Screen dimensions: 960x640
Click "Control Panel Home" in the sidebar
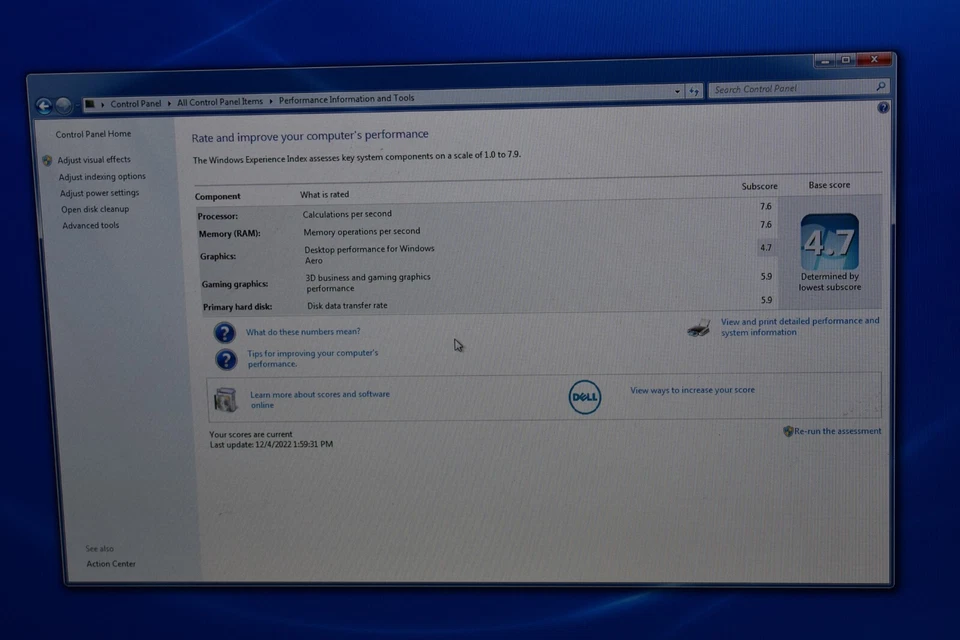[x=92, y=133]
